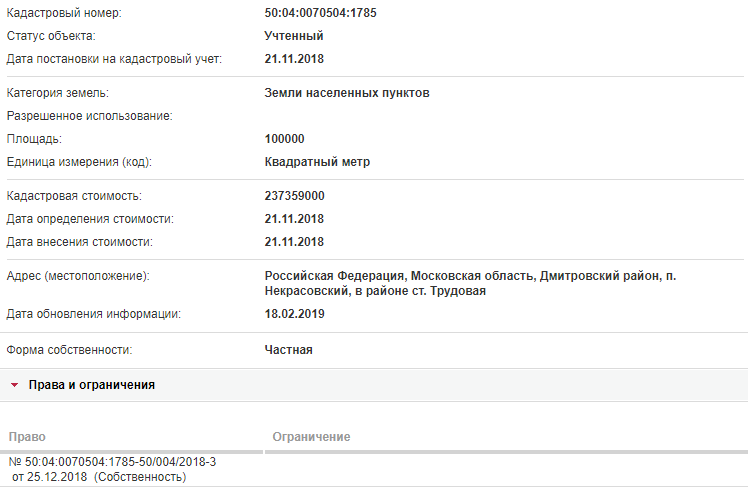
Task: Click the от 25.12.2018 (Собственность) line
Action: tap(99, 477)
